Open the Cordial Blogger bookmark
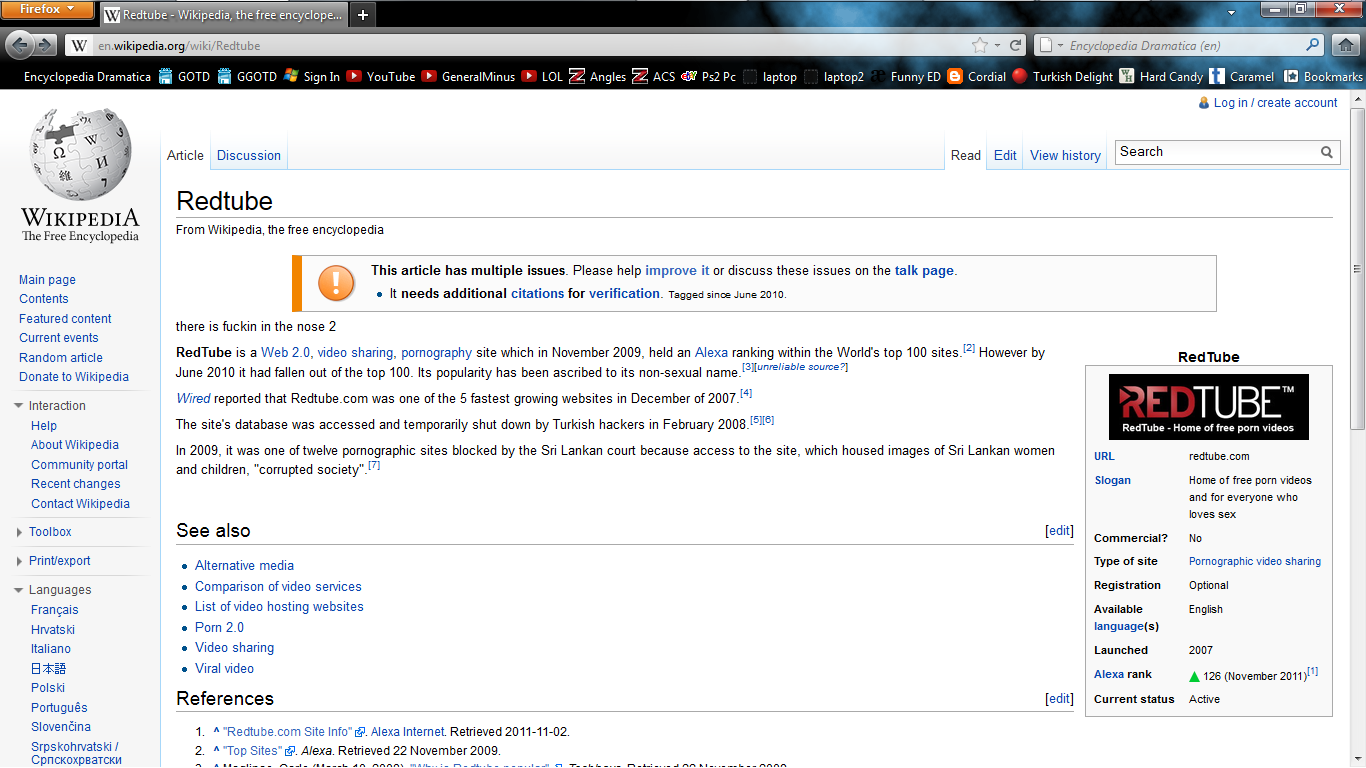The height and width of the screenshot is (768, 1366). pyautogui.click(x=976, y=76)
